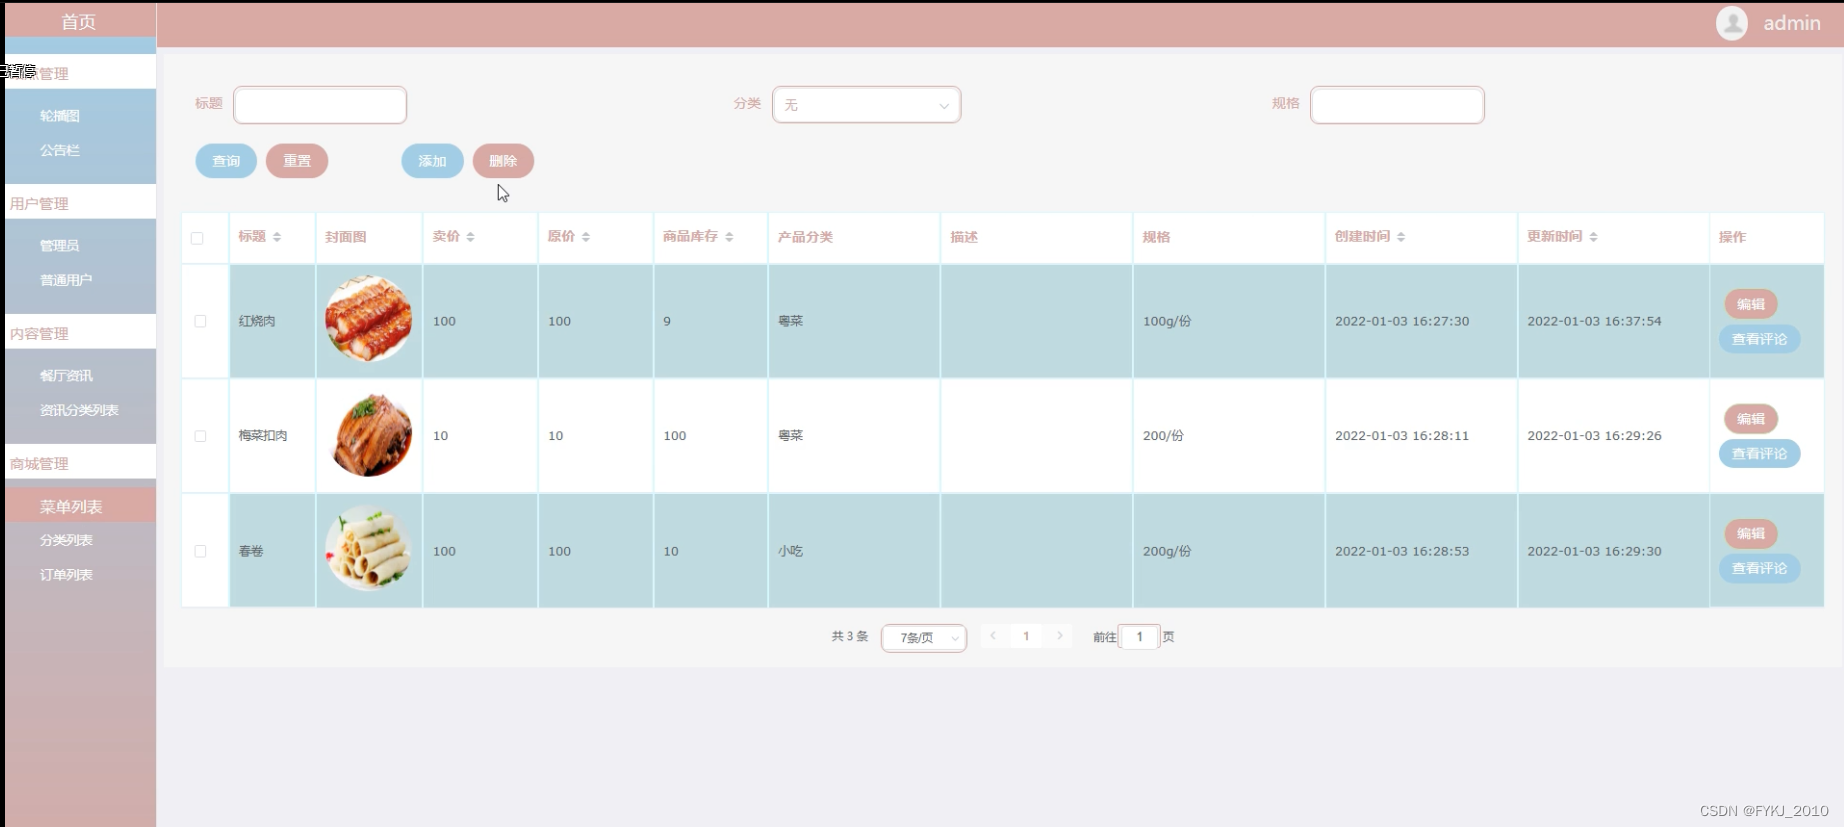Click the go-to page number input
This screenshot has height=827, width=1844.
[1139, 637]
